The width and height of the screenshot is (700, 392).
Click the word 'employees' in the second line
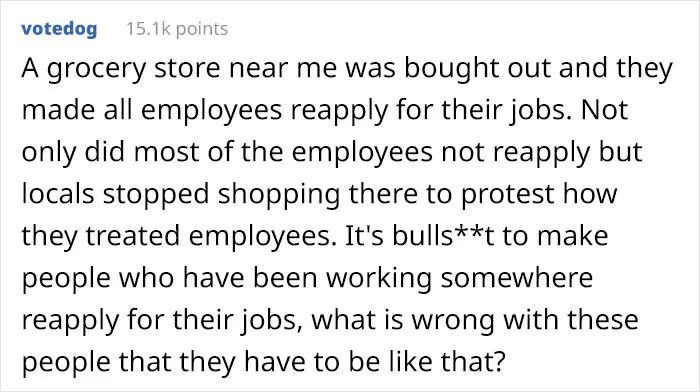[x=212, y=111]
